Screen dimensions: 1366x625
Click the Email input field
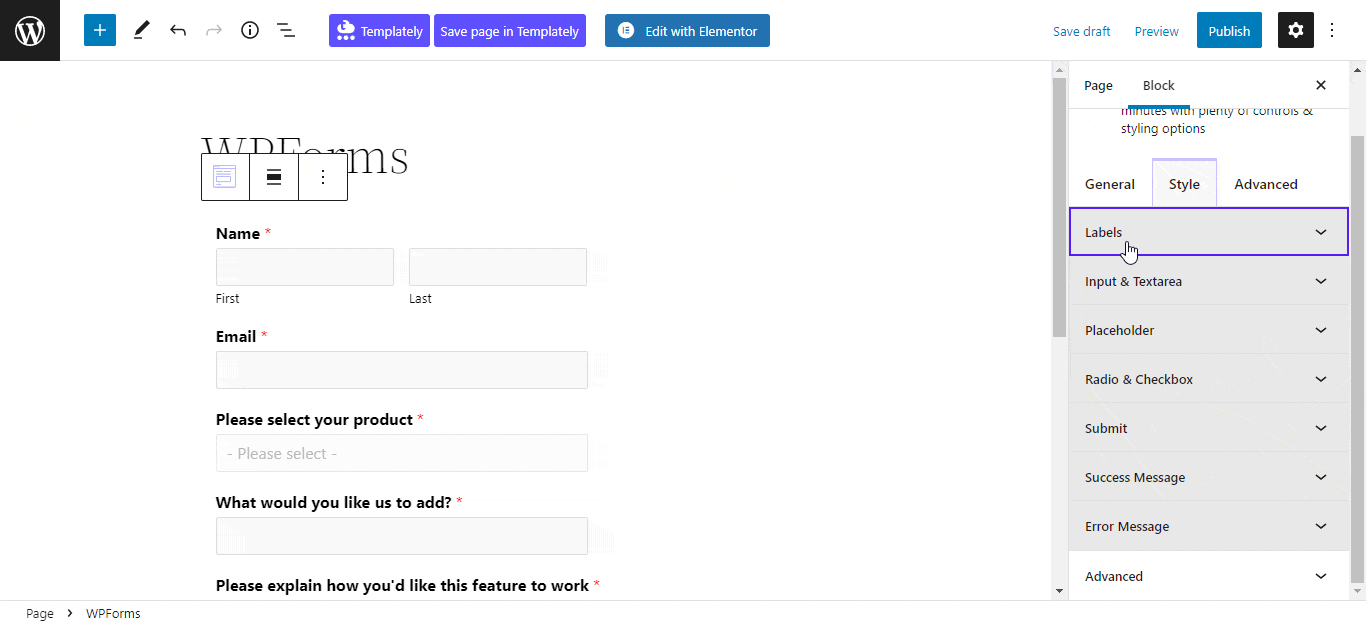402,370
